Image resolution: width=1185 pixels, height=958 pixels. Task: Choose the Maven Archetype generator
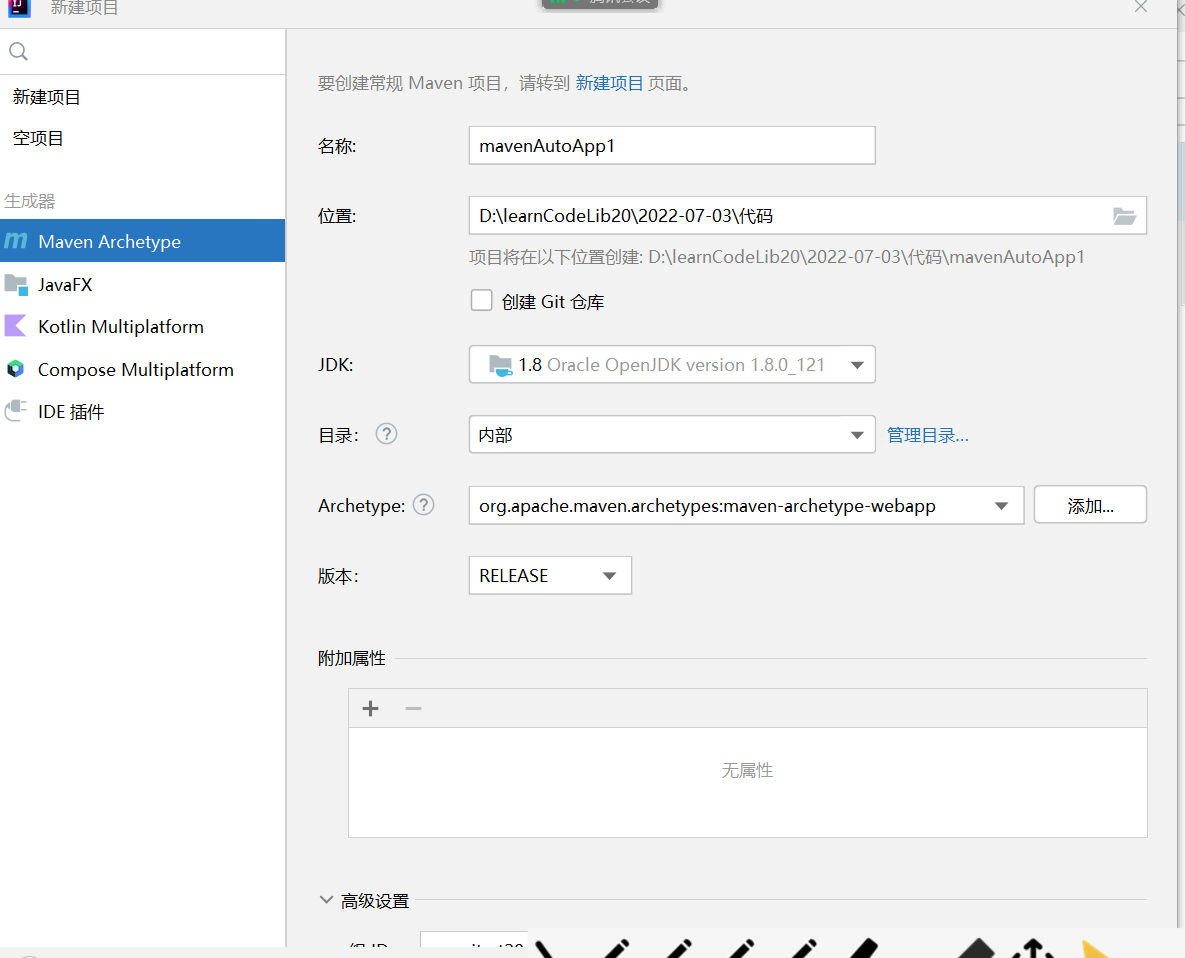point(142,241)
